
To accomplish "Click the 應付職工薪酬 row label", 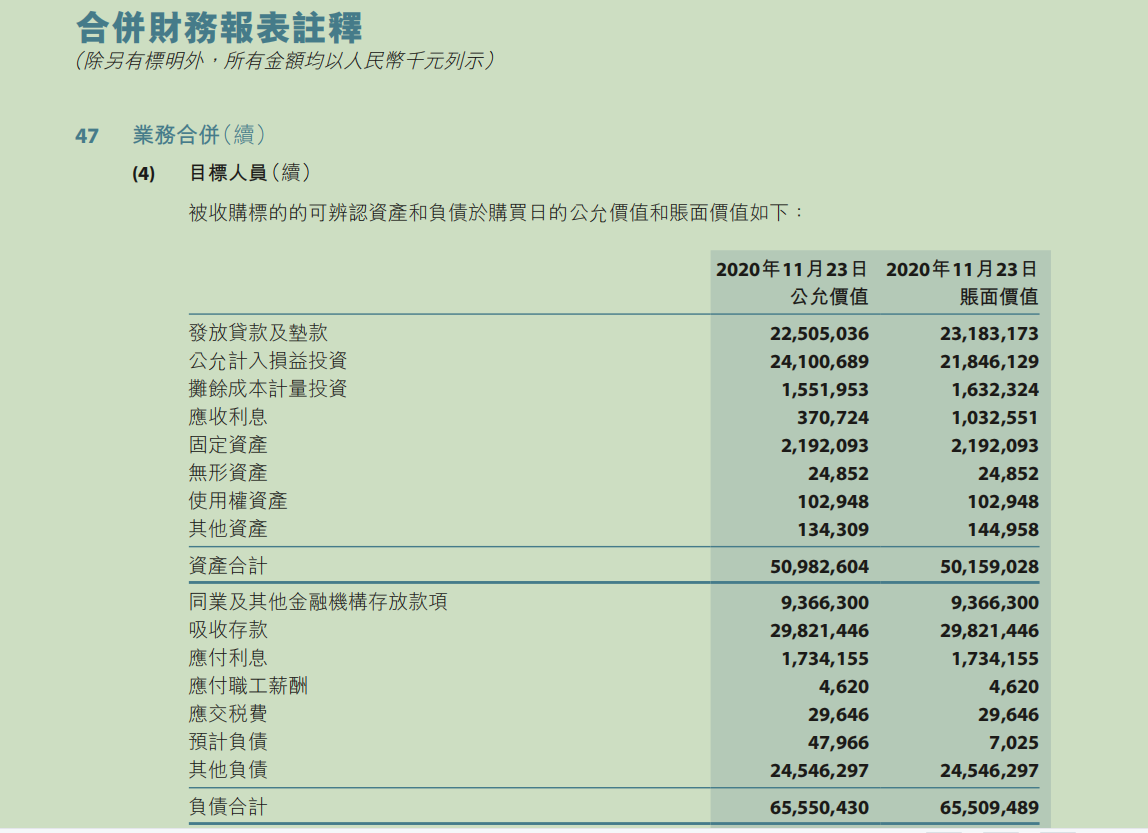I will click(x=248, y=686).
